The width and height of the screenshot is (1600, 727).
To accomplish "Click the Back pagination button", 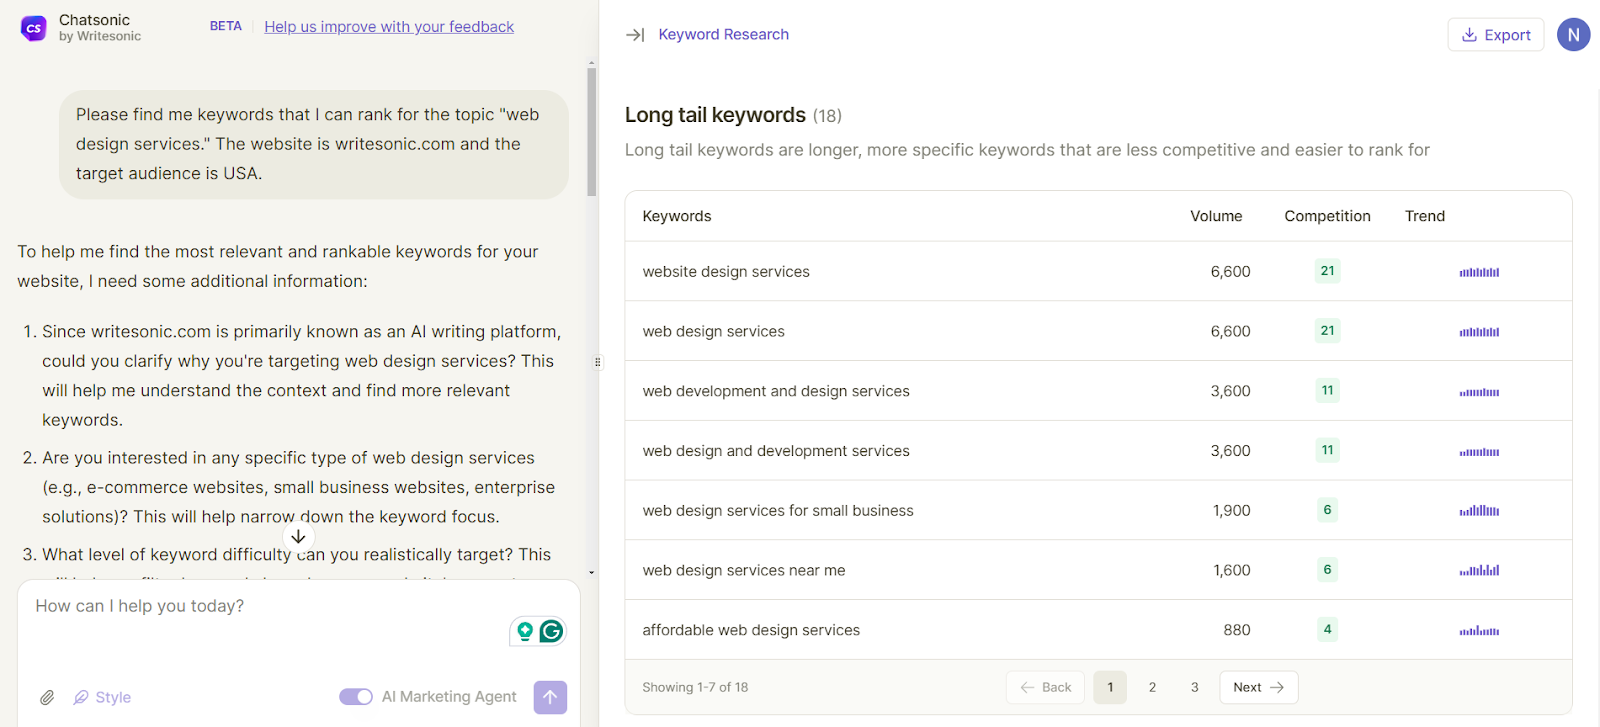I will tap(1045, 687).
